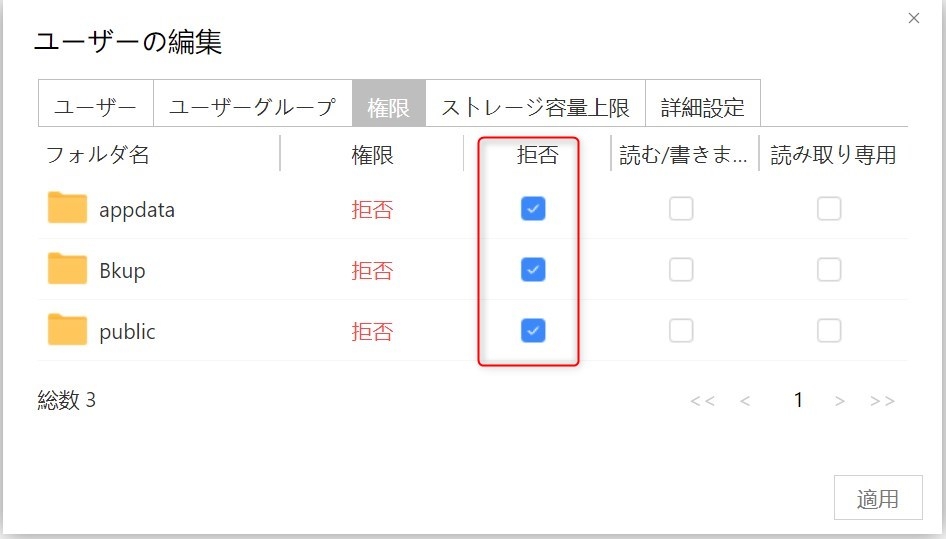Click the appdata folder icon
946x539 pixels.
68,209
